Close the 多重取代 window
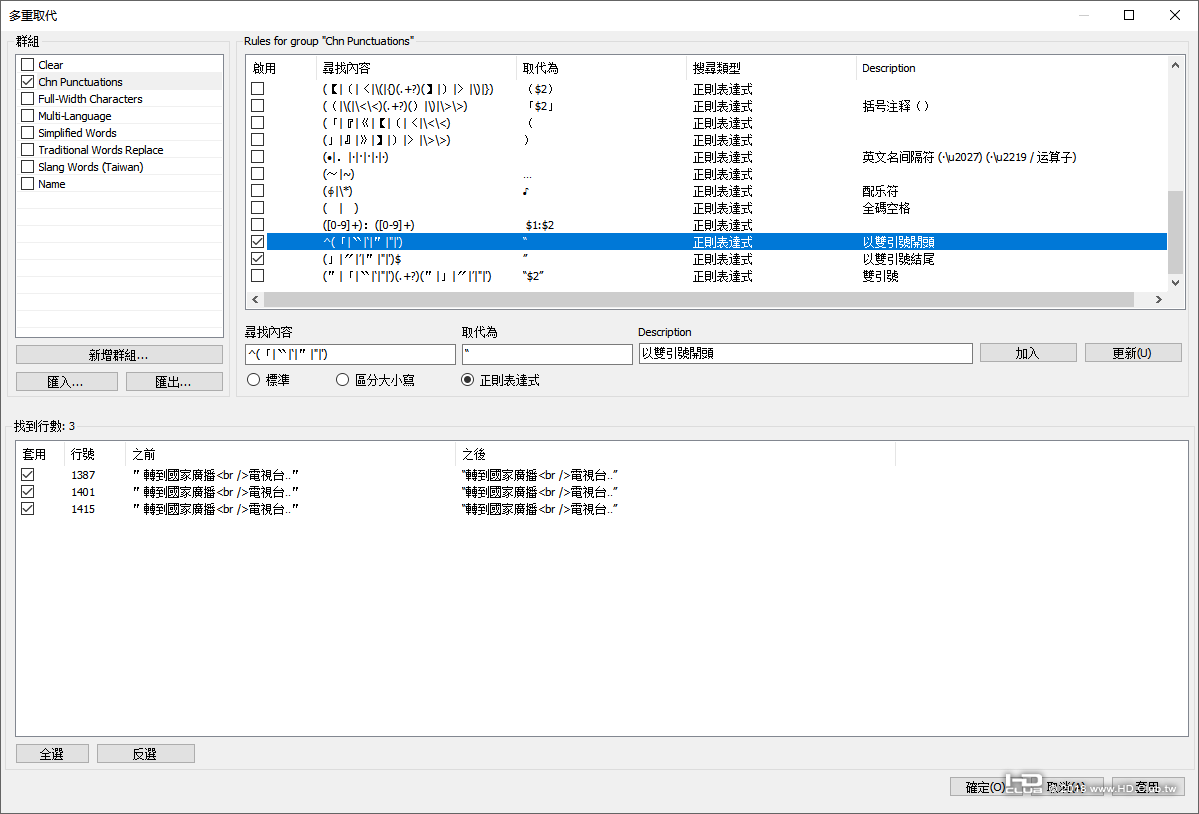Screen dimensions: 1199x814 point(1175,15)
